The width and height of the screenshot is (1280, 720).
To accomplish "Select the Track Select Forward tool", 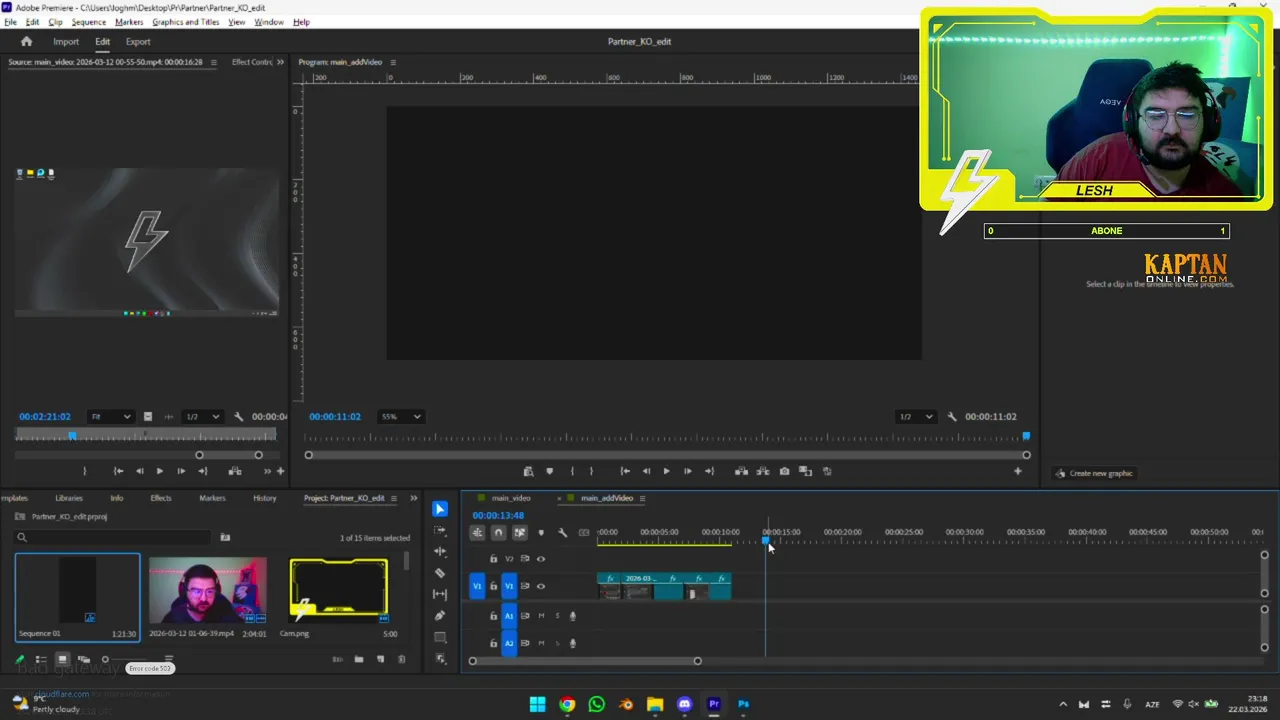I will coord(440,530).
